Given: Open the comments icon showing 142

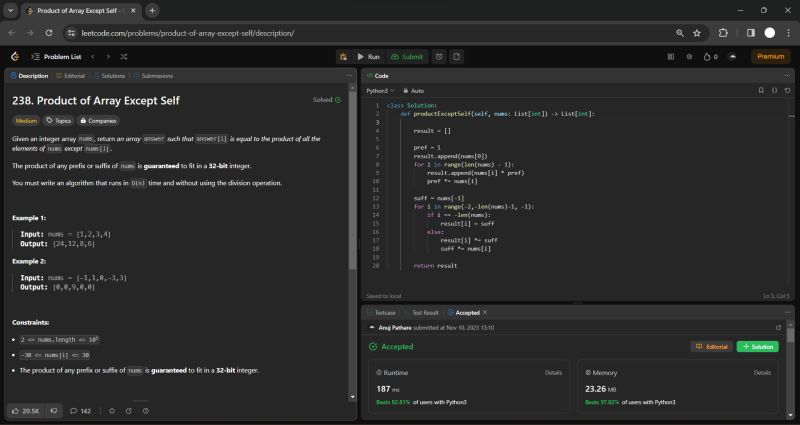Looking at the screenshot, I should pyautogui.click(x=79, y=410).
